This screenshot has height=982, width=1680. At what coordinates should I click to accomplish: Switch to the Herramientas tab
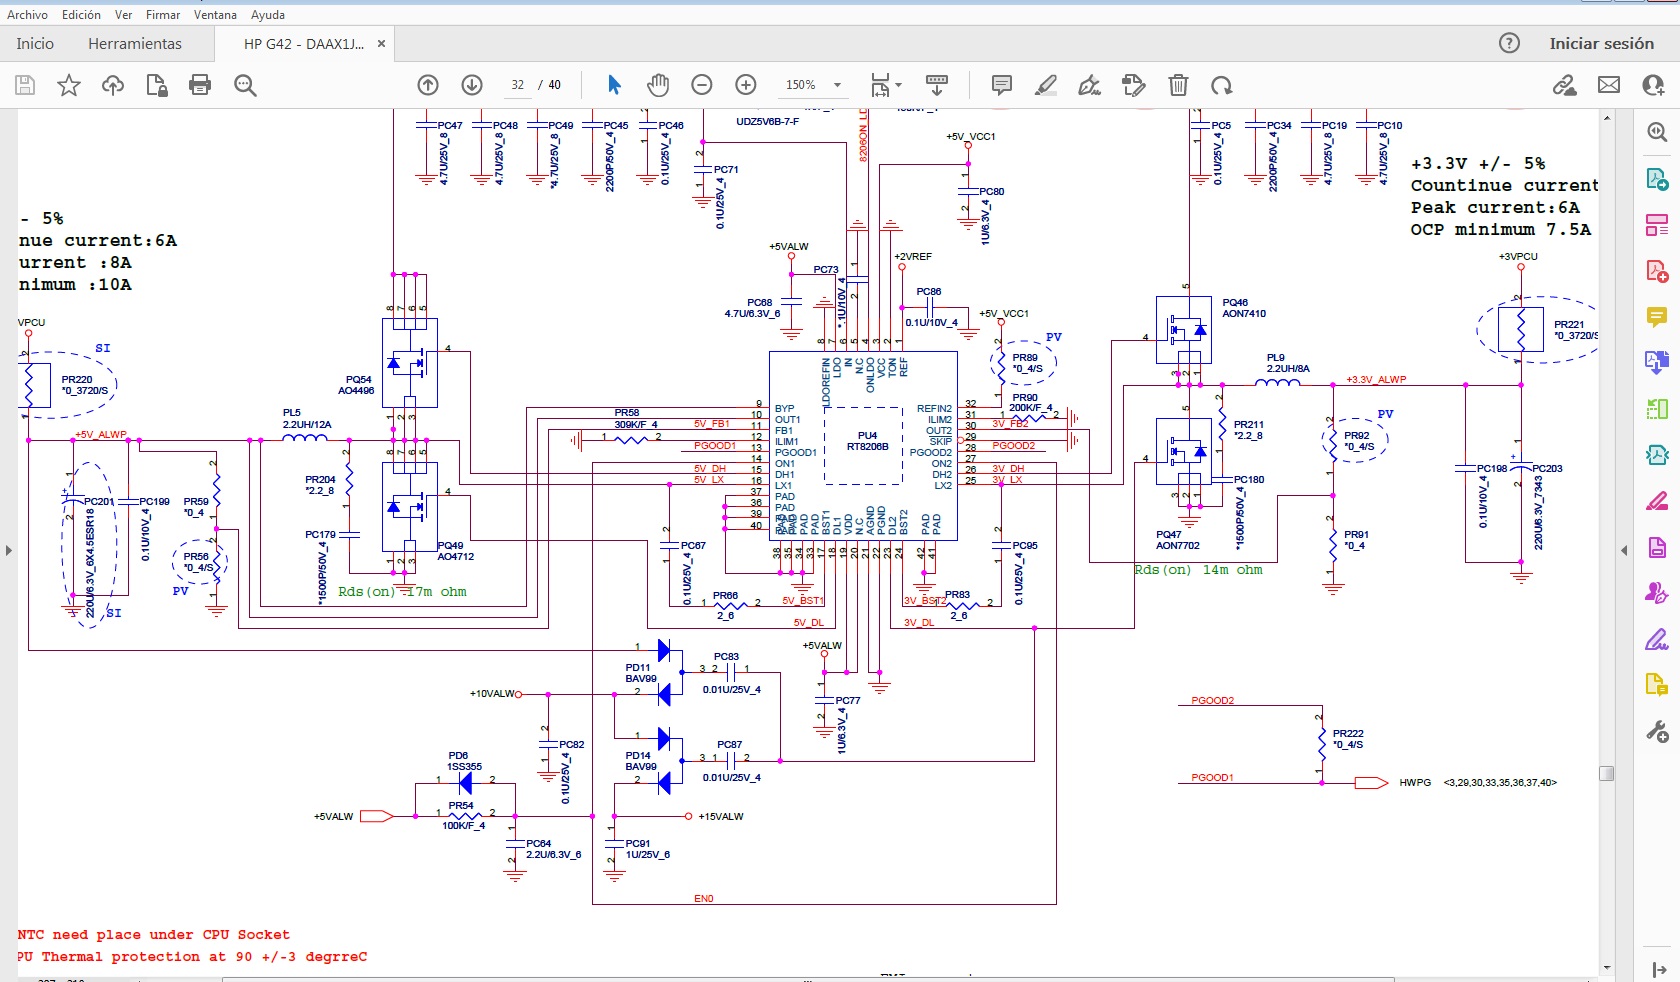click(x=135, y=44)
